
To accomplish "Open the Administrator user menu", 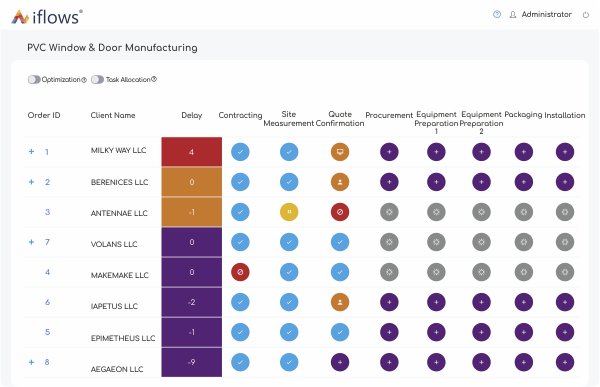I will click(541, 15).
